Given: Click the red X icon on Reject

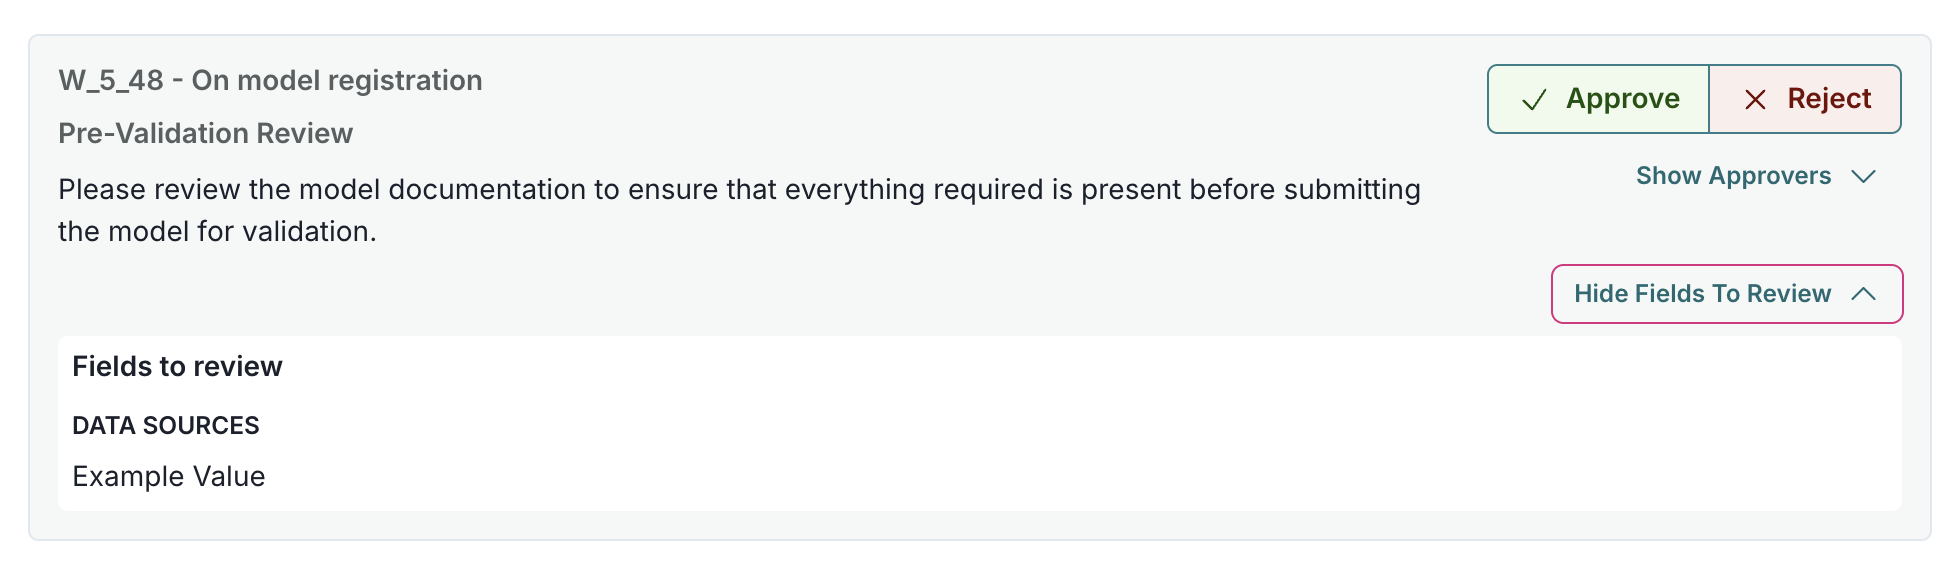Looking at the screenshot, I should pyautogui.click(x=1755, y=100).
